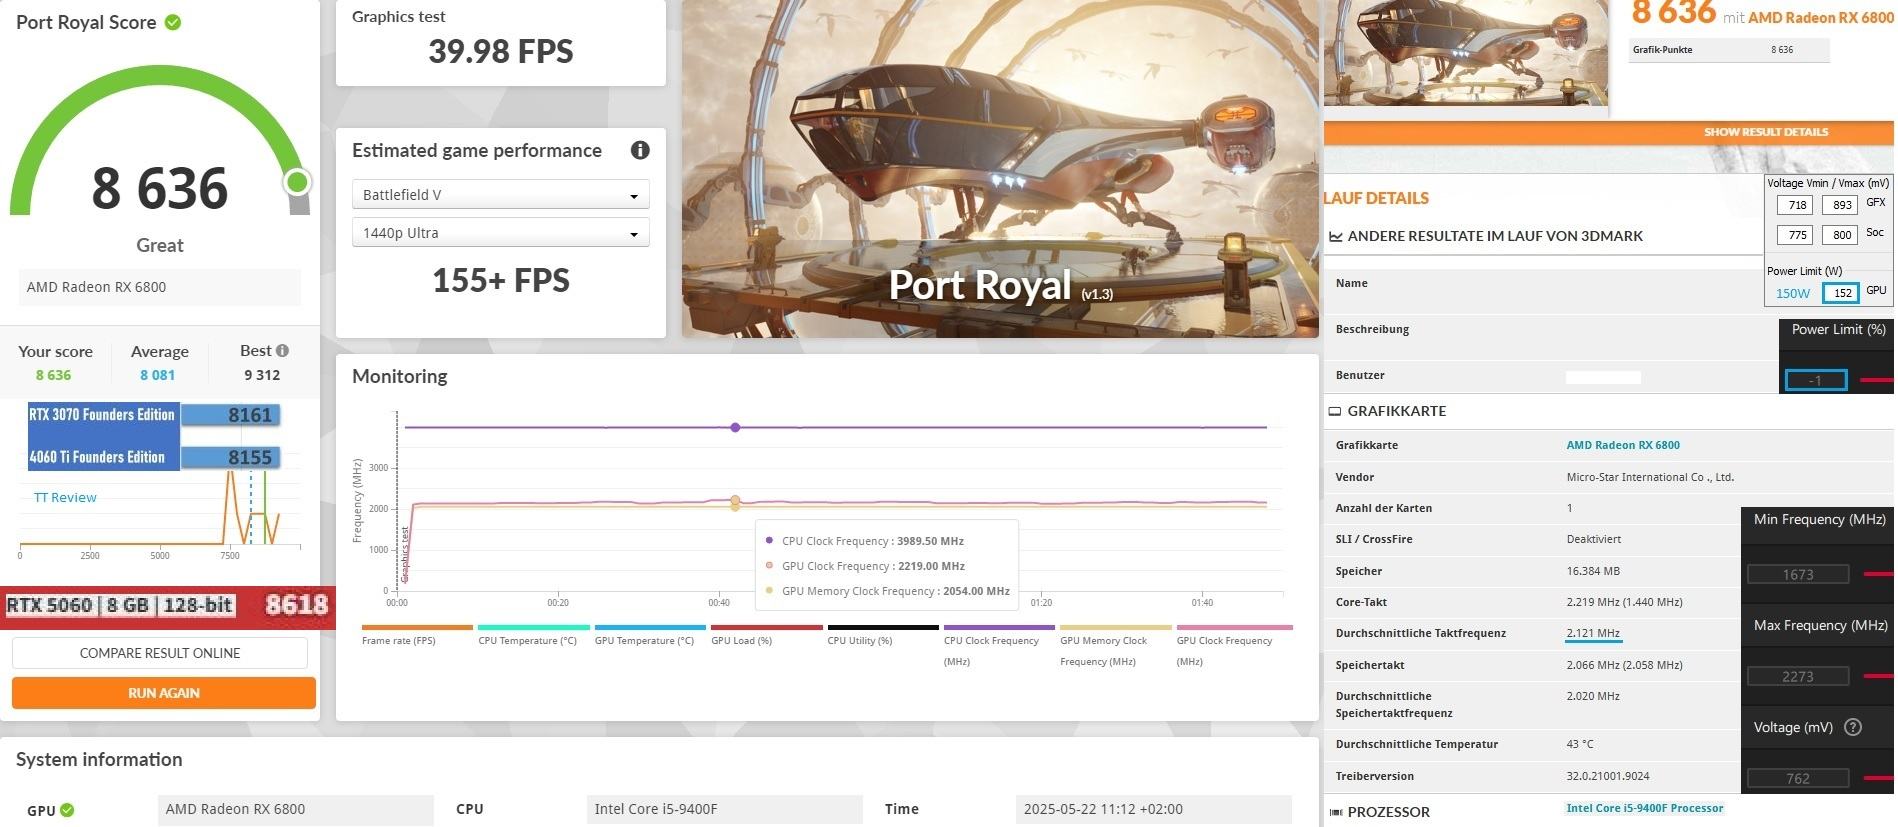
Task: Click the Average score value 8 081
Action: point(157,375)
